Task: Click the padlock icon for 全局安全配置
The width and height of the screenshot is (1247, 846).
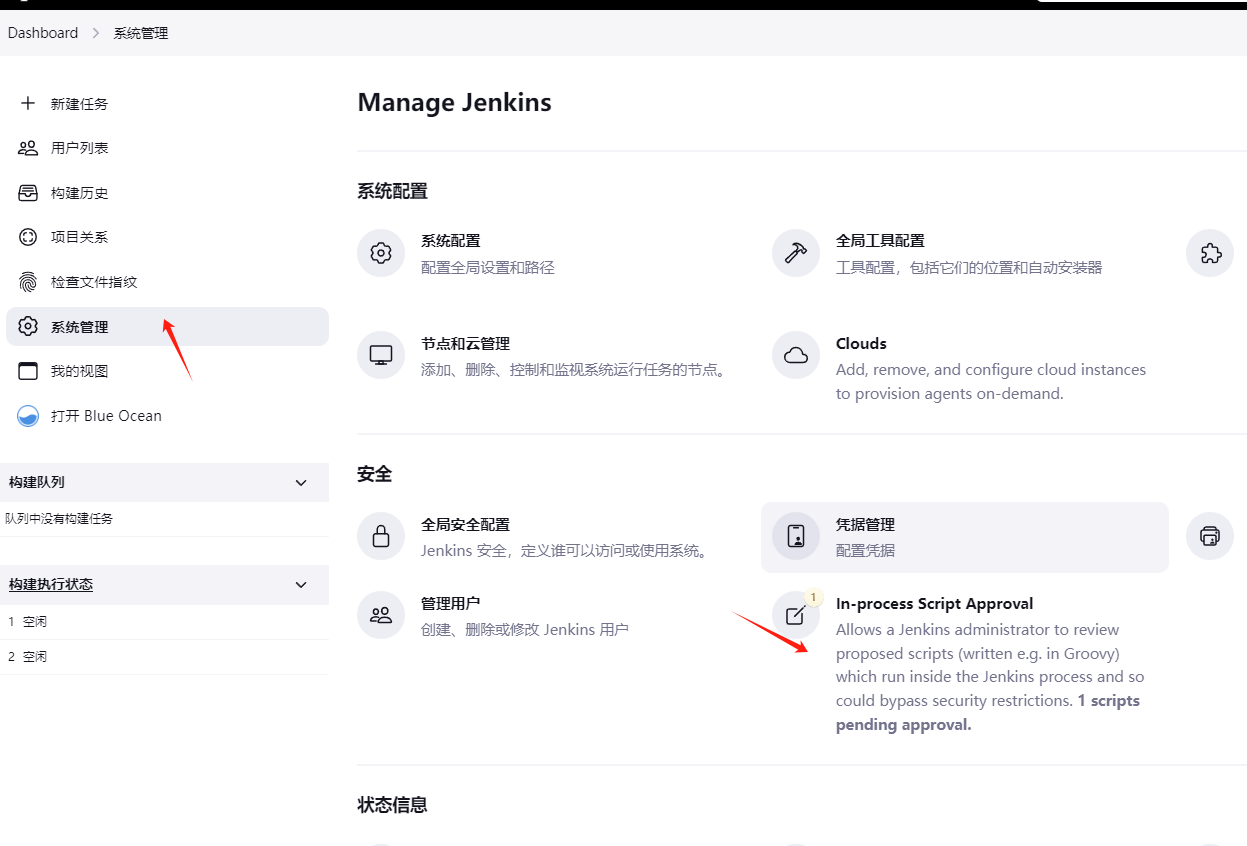Action: point(381,536)
